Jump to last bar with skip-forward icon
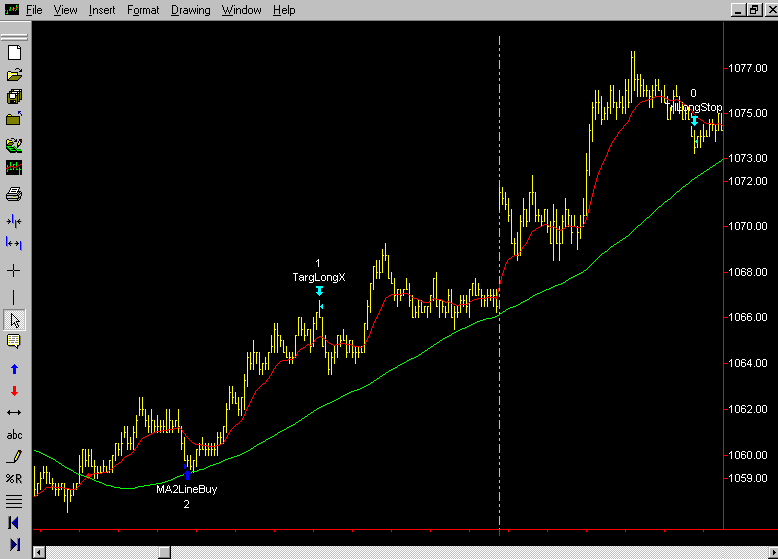The image size is (778, 559). click(x=14, y=545)
